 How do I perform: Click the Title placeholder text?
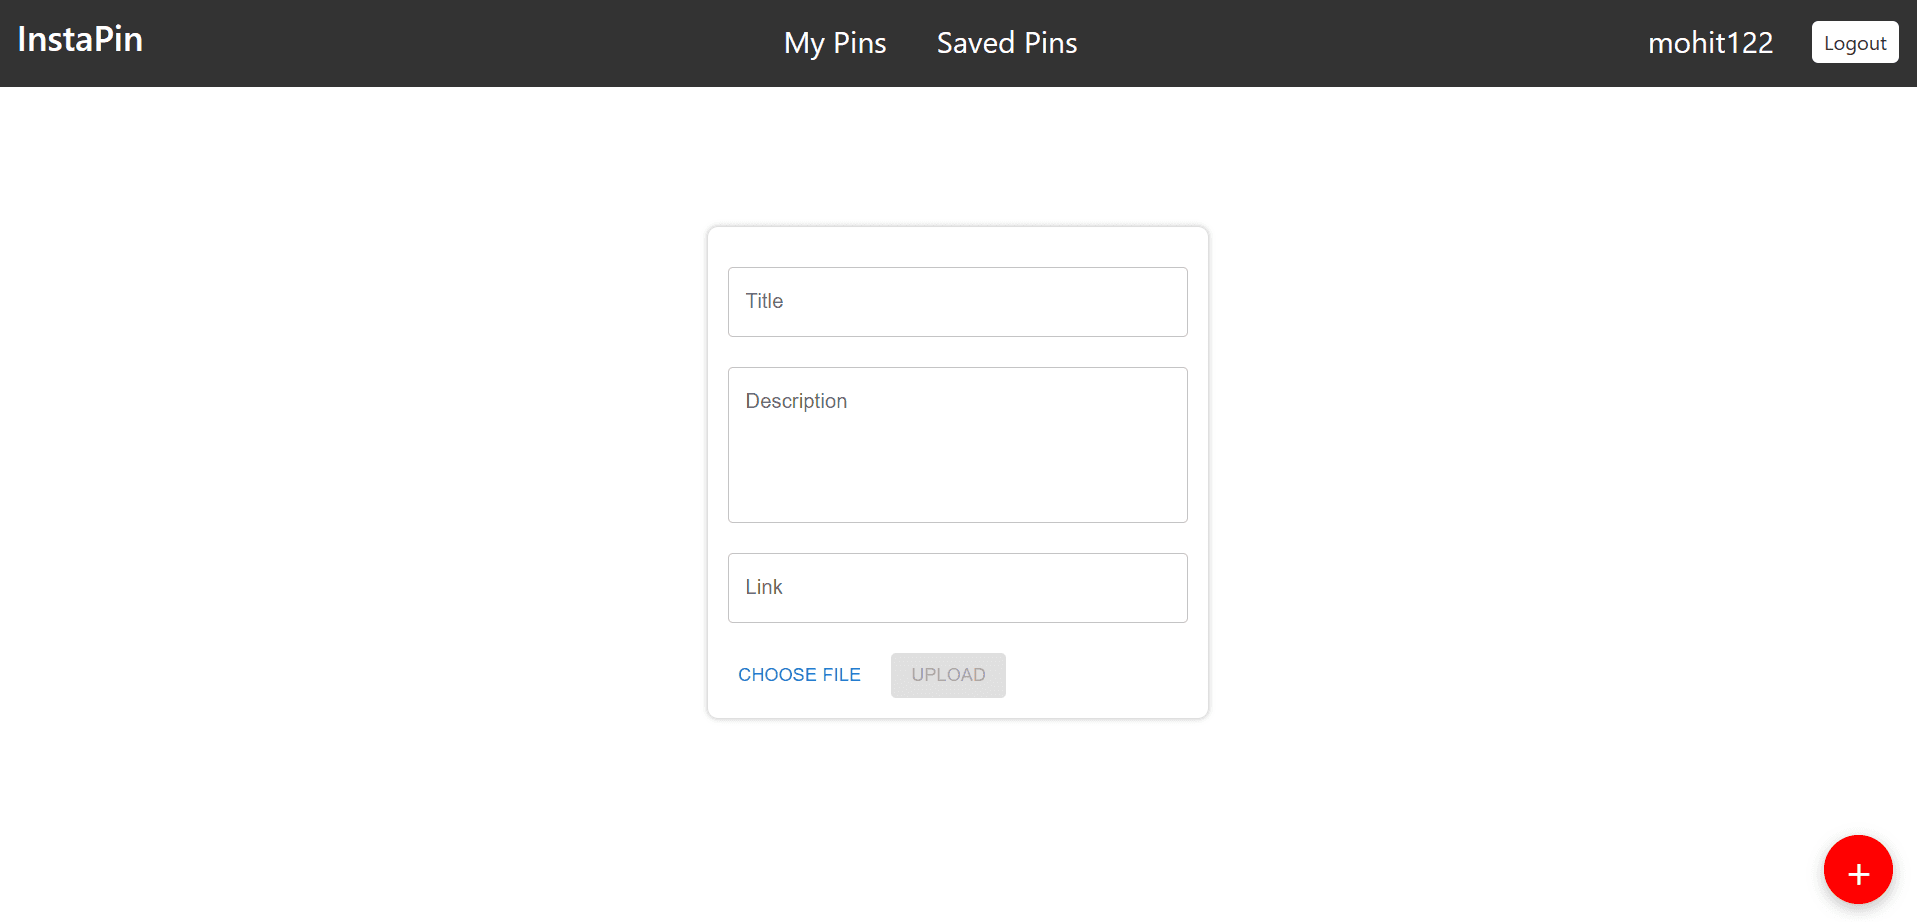764,301
